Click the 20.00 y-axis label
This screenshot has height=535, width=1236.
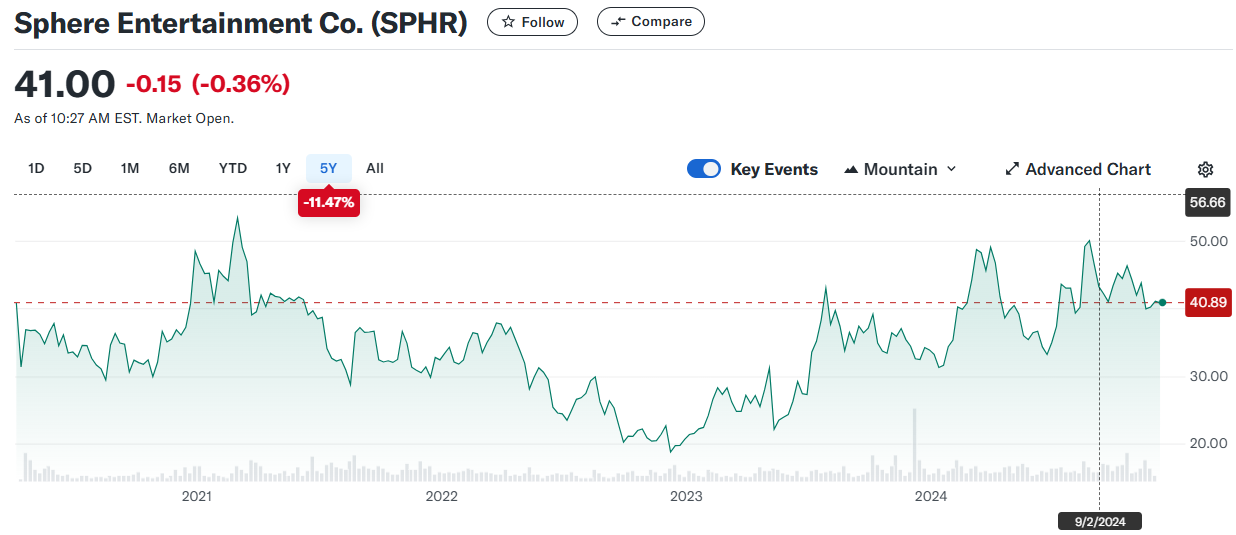point(1207,443)
